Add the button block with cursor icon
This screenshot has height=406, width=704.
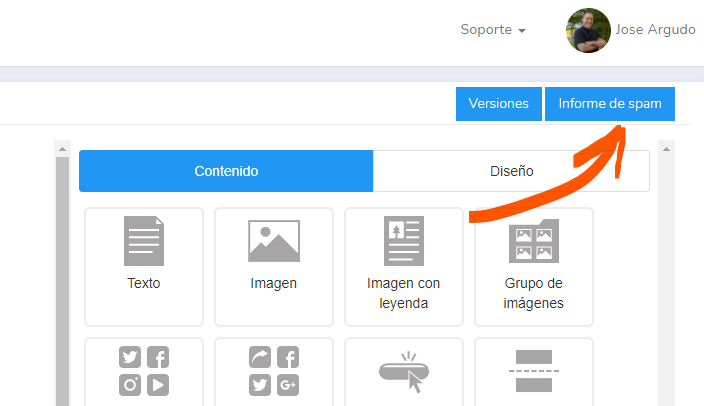pyautogui.click(x=404, y=372)
